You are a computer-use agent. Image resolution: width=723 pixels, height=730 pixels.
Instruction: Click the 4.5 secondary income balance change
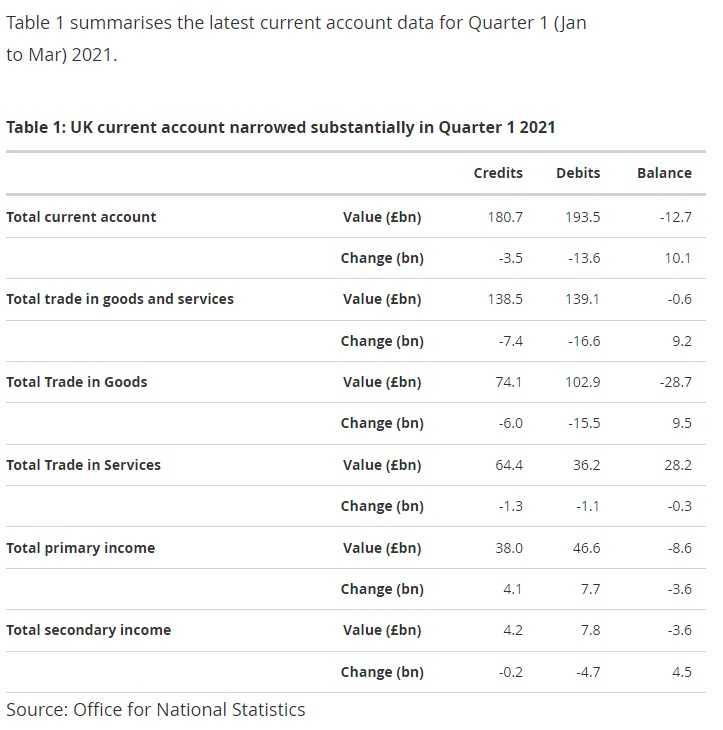coord(681,672)
